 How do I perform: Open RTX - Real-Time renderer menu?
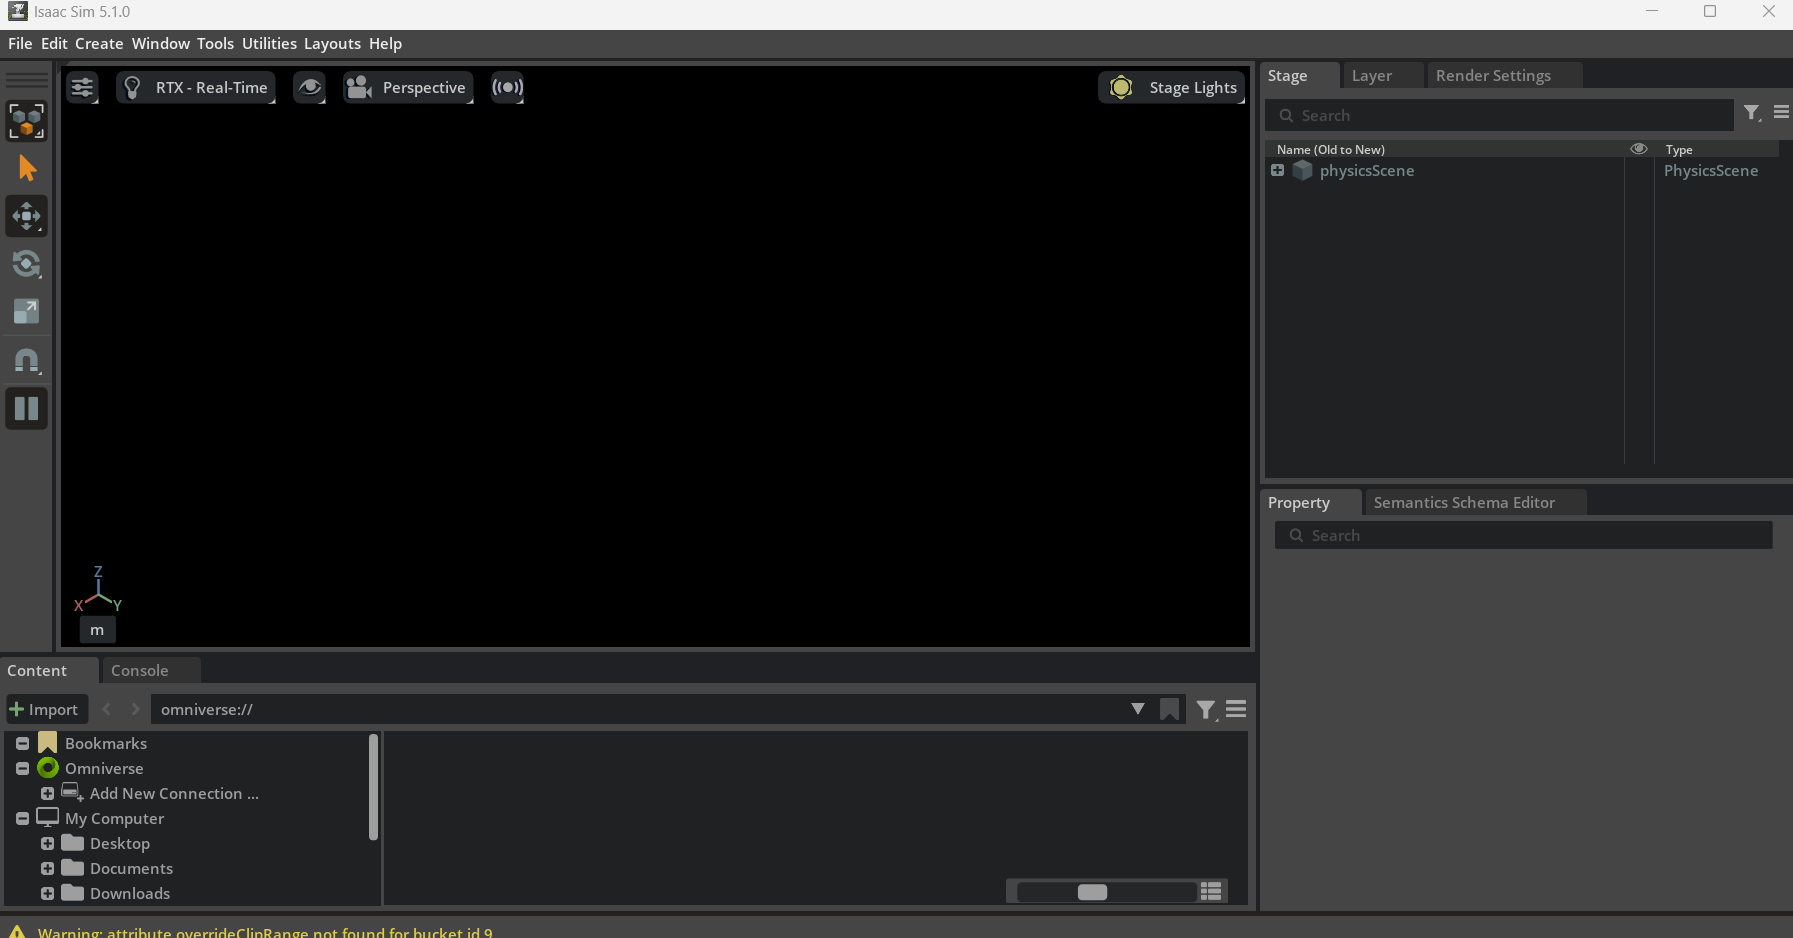click(196, 88)
